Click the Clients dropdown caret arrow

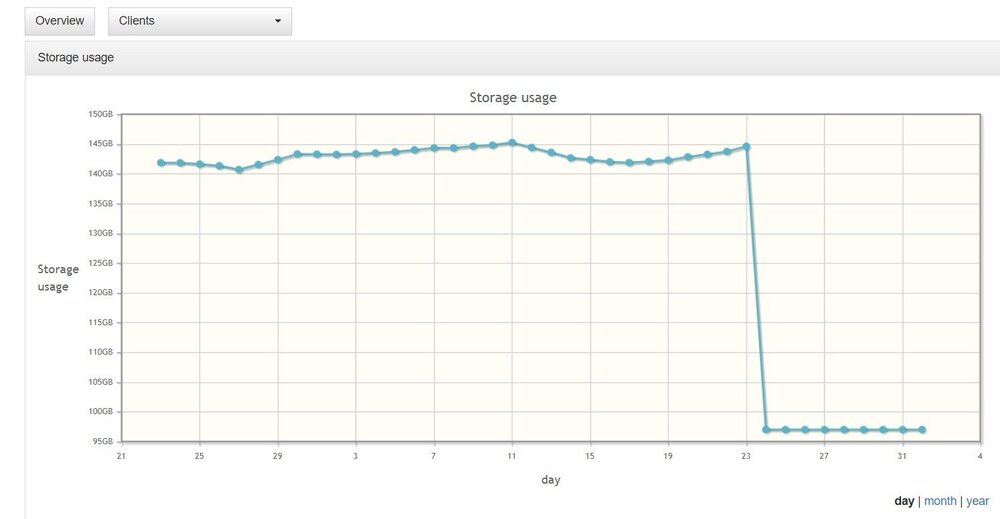277,21
